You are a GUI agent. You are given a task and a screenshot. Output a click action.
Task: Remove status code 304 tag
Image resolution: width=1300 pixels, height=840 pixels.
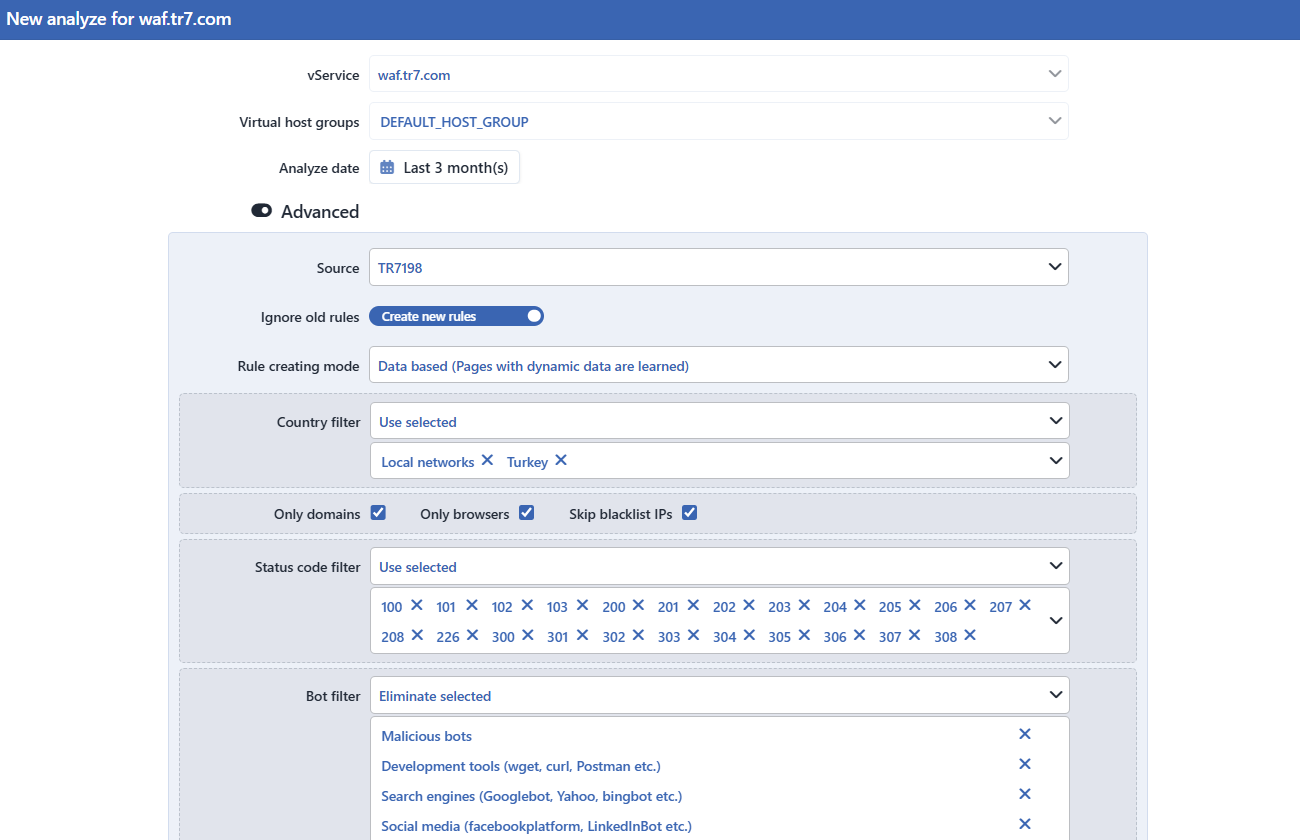(x=748, y=635)
